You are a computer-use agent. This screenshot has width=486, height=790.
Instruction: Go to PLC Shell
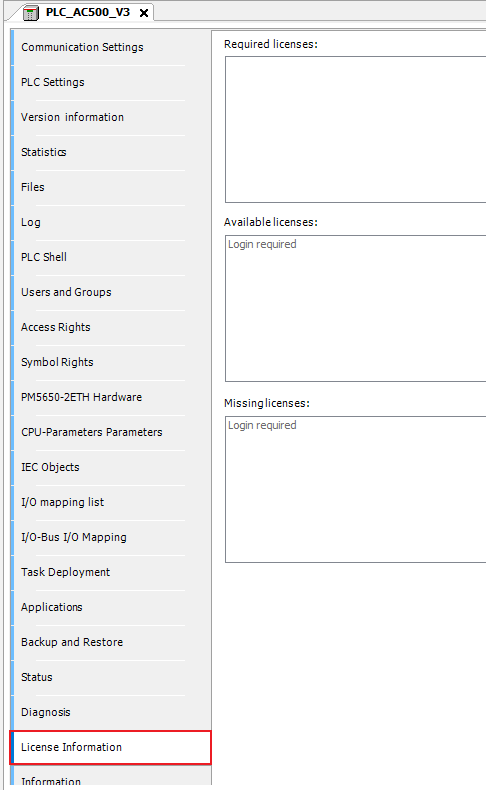coord(44,257)
